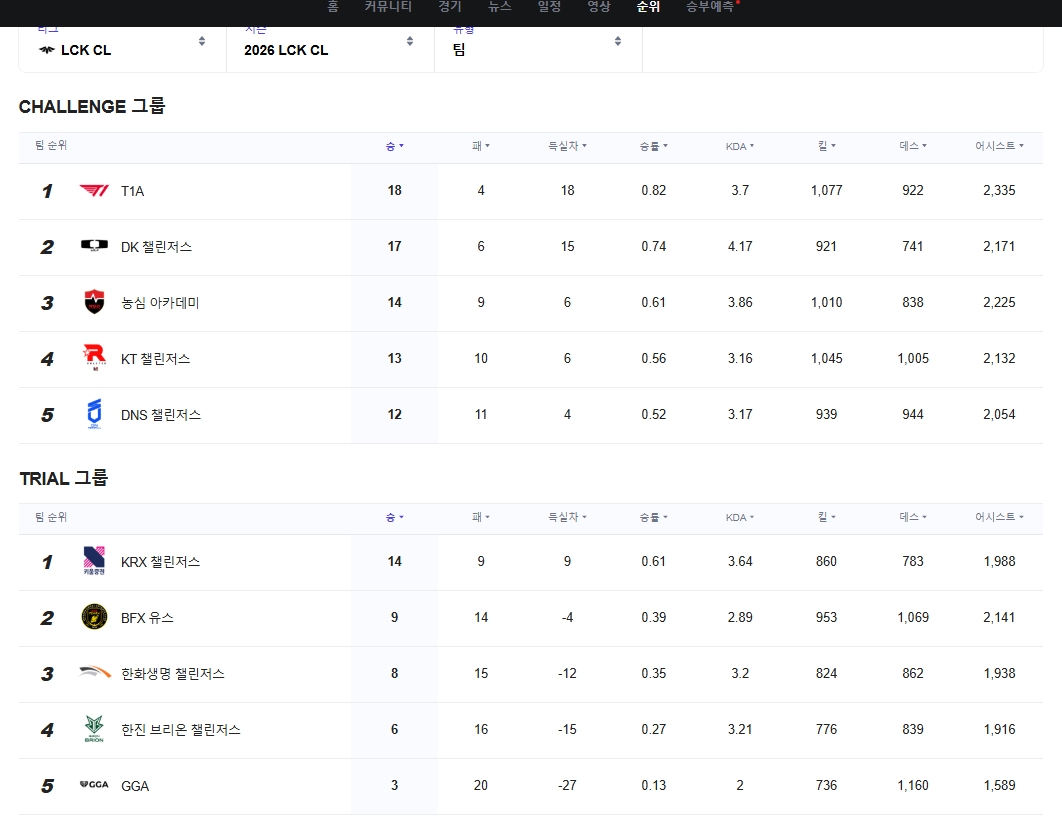
Task: Open DK 챌린저스 team link
Action: (x=156, y=247)
